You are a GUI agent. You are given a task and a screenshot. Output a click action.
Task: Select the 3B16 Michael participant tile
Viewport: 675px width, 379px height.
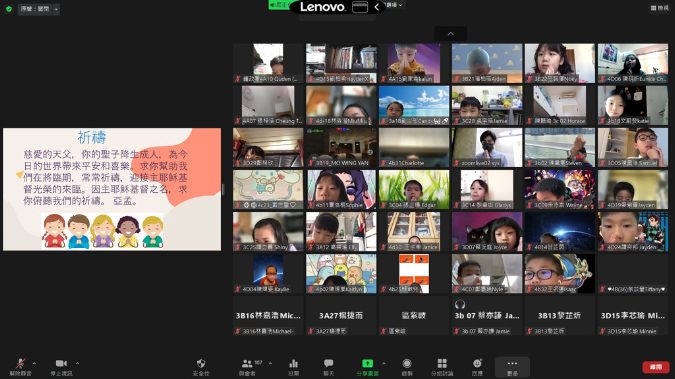point(268,316)
